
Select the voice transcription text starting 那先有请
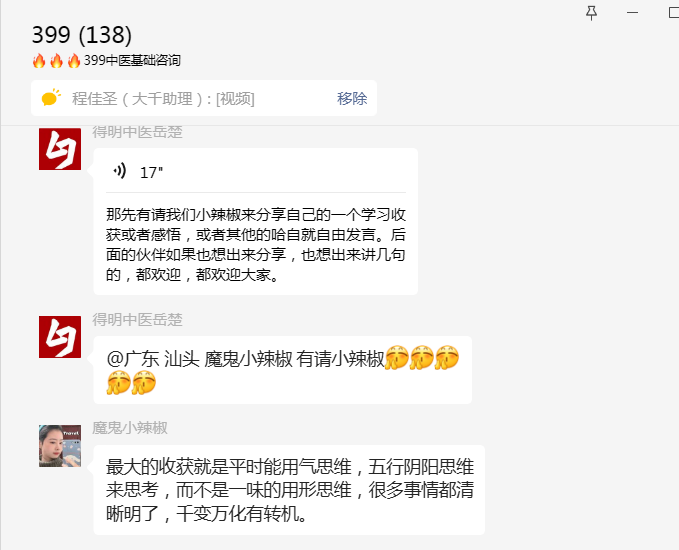coord(256,244)
